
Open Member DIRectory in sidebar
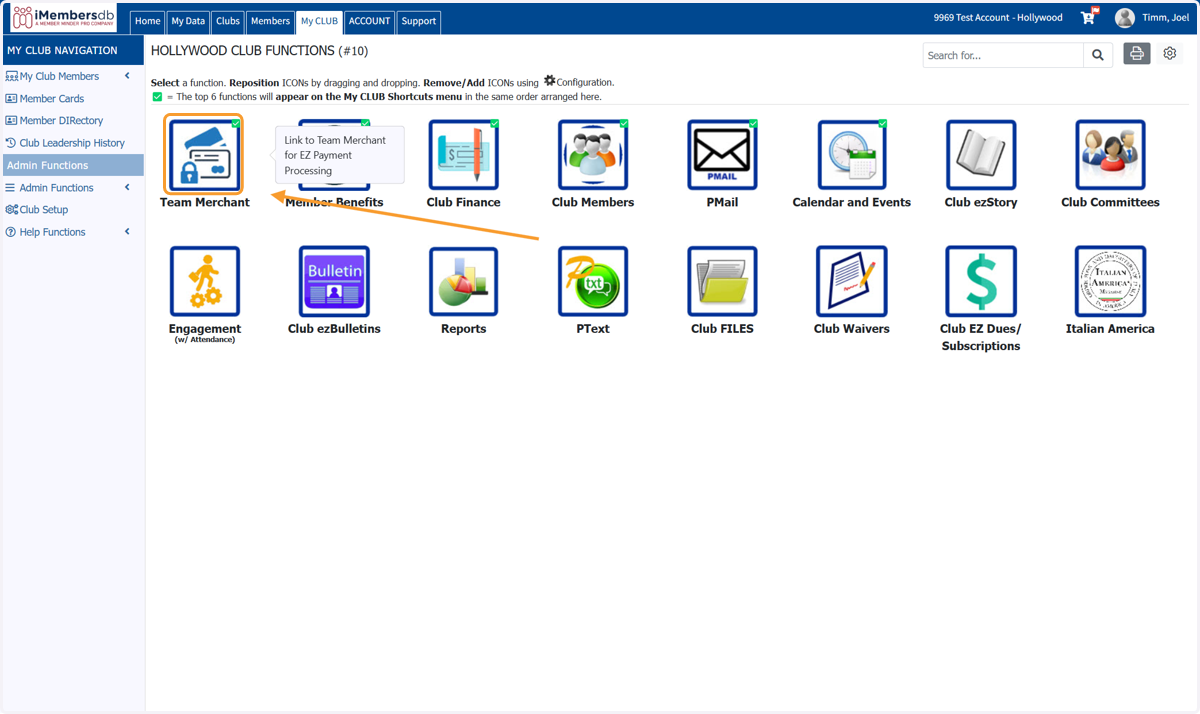click(x=61, y=121)
